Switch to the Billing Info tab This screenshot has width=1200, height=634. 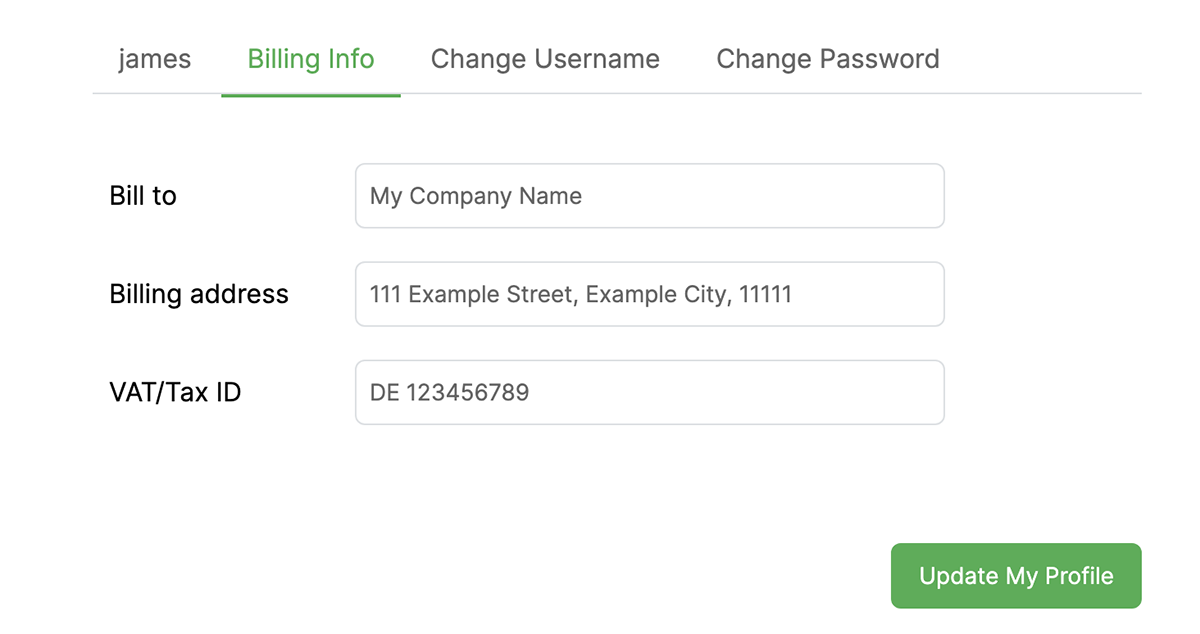311,59
